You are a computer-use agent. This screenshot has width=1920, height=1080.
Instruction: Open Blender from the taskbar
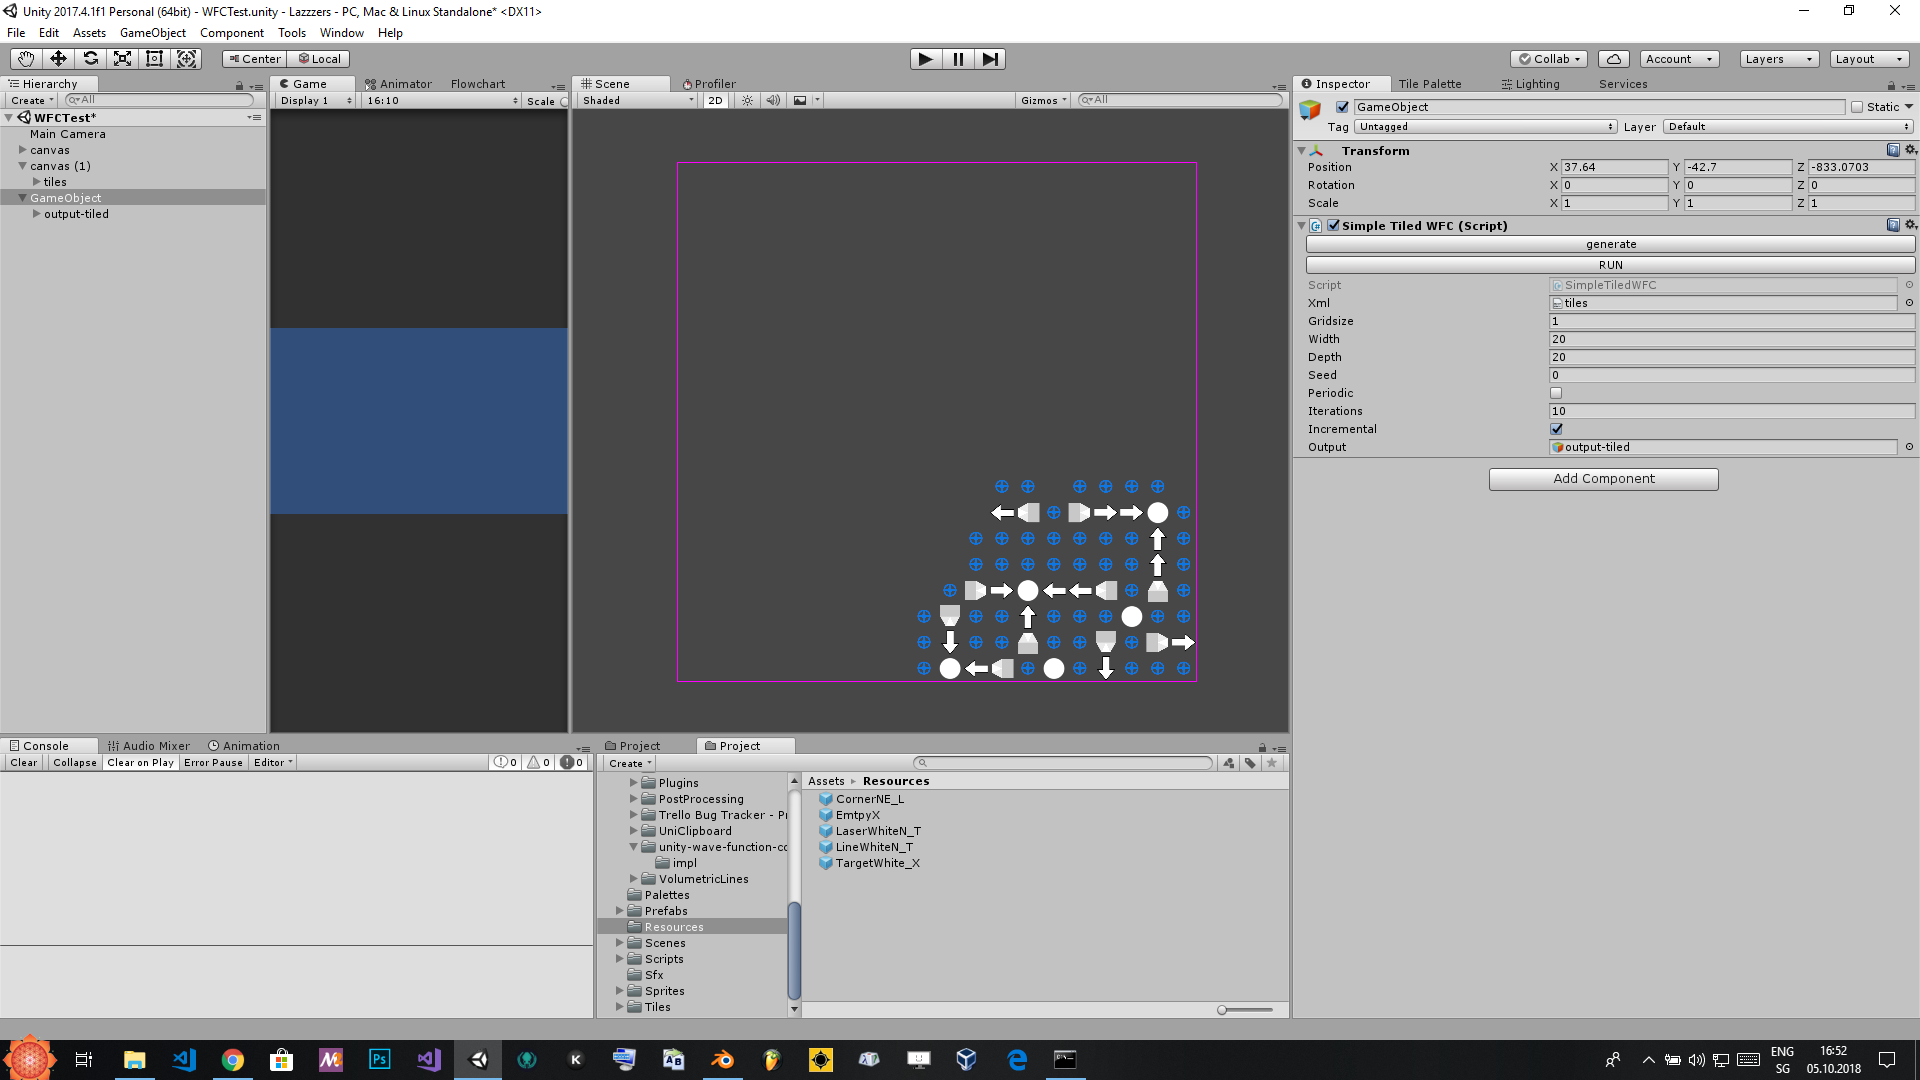pyautogui.click(x=722, y=1059)
